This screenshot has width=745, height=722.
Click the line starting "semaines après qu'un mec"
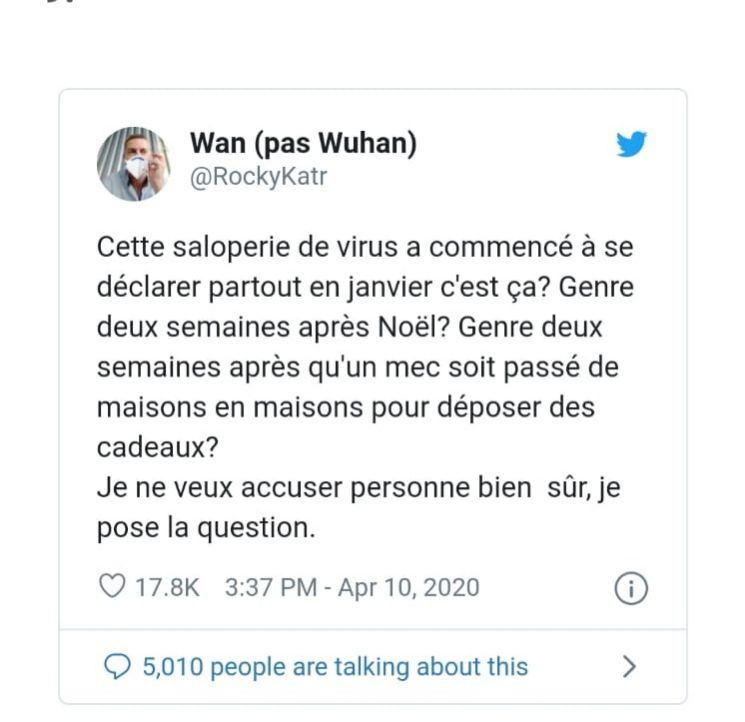pos(357,367)
